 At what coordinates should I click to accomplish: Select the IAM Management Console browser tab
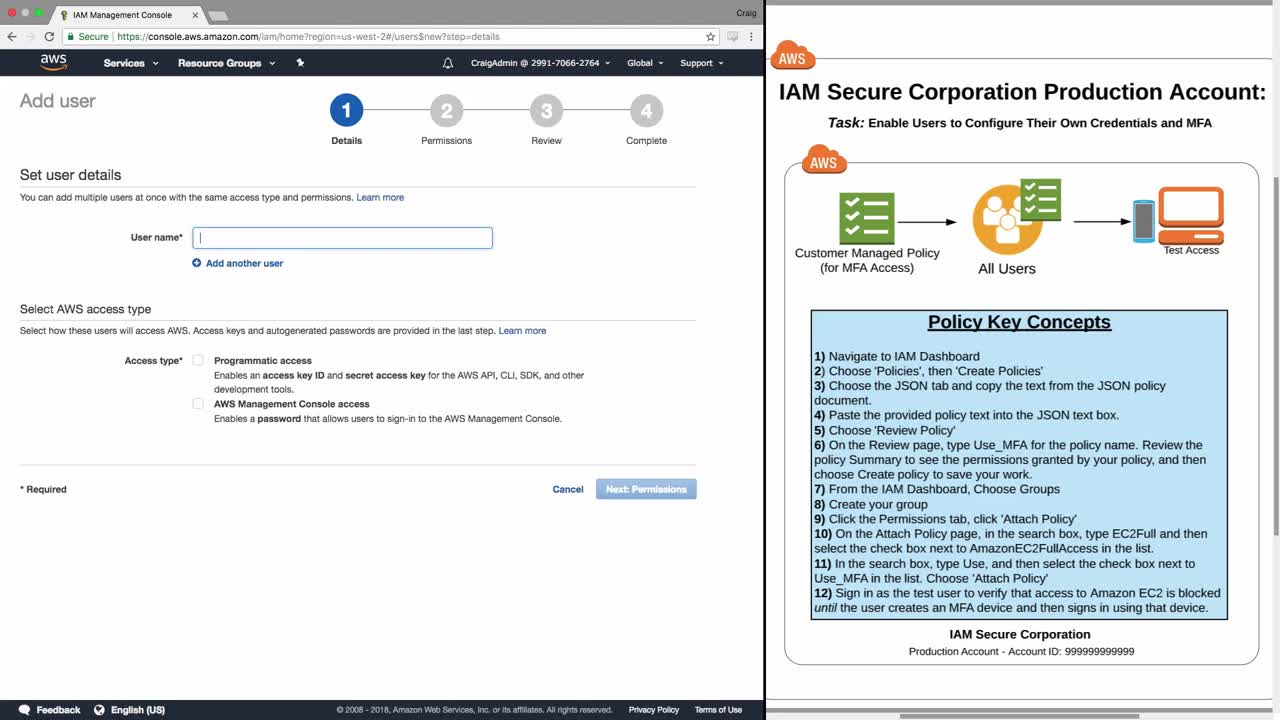click(x=128, y=15)
